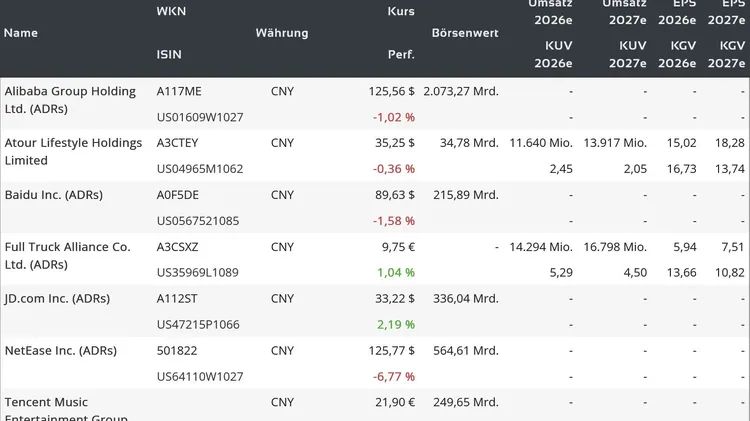This screenshot has width=750, height=421.
Task: Open Alibaba Group Holding Ltd. (ADRs) entry
Action: tap(70, 100)
